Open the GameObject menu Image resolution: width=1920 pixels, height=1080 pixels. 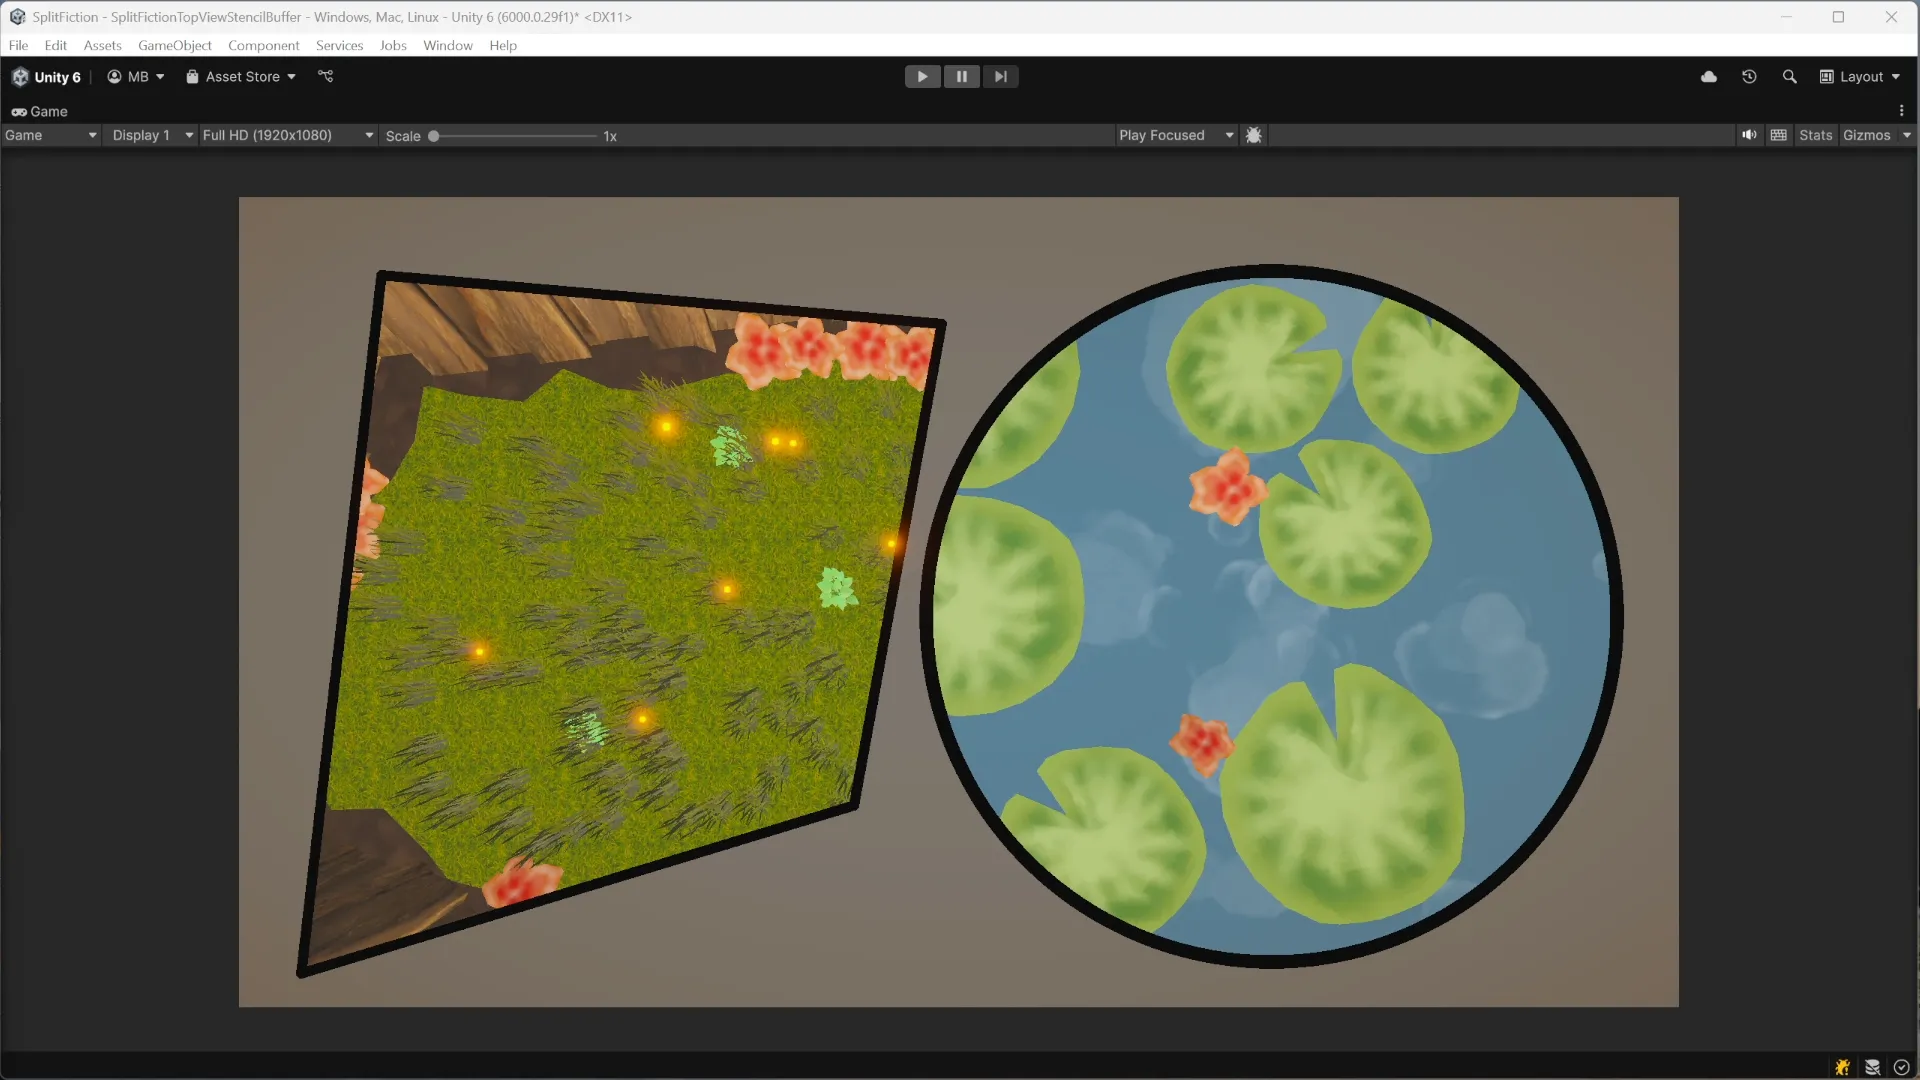coord(174,45)
